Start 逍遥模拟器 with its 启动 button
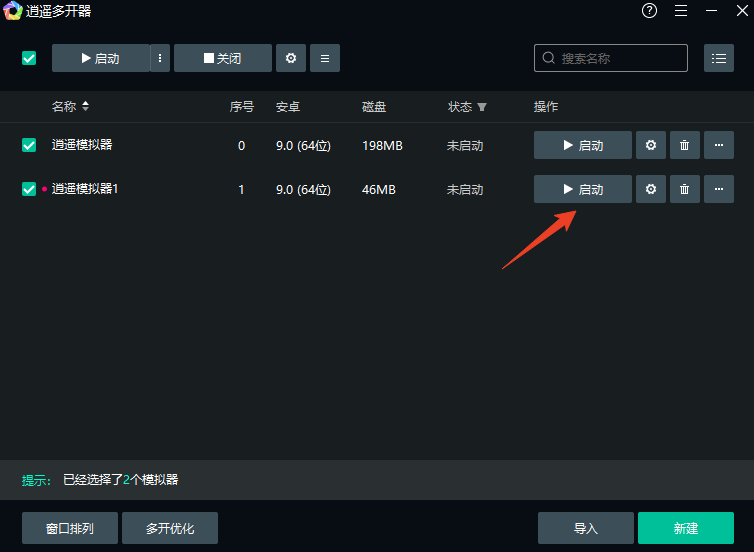 pos(583,145)
